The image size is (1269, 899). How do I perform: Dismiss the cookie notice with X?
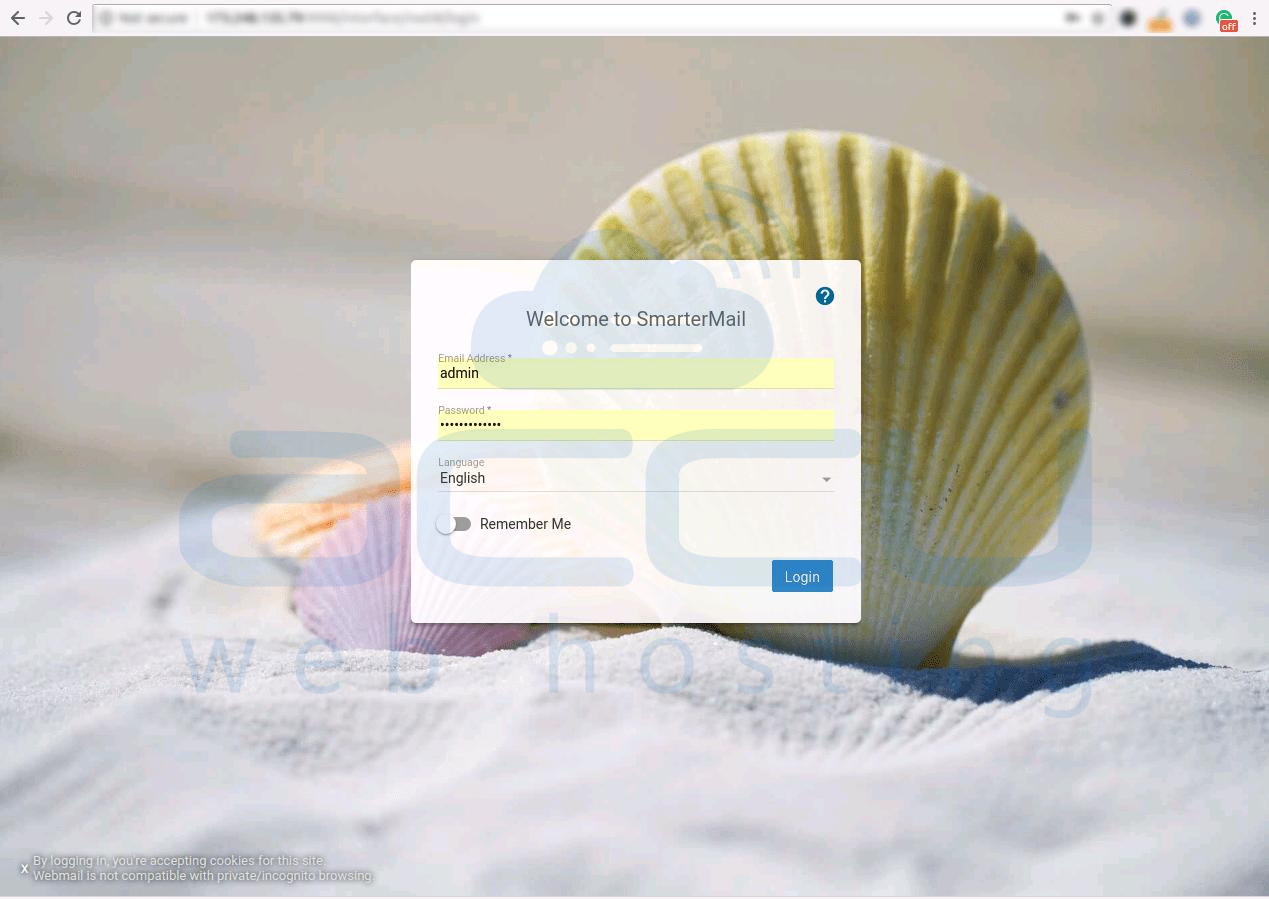pos(25,868)
